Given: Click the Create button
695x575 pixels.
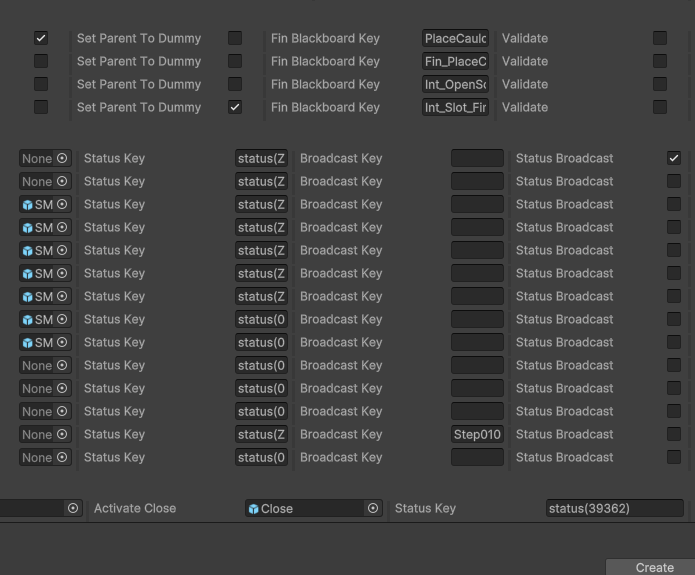Looking at the screenshot, I should pyautogui.click(x=652, y=567).
